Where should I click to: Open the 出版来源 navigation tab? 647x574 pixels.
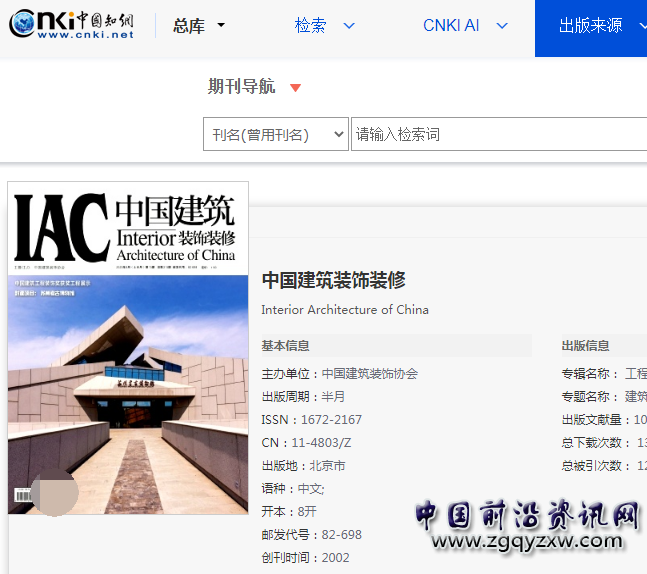click(x=591, y=26)
